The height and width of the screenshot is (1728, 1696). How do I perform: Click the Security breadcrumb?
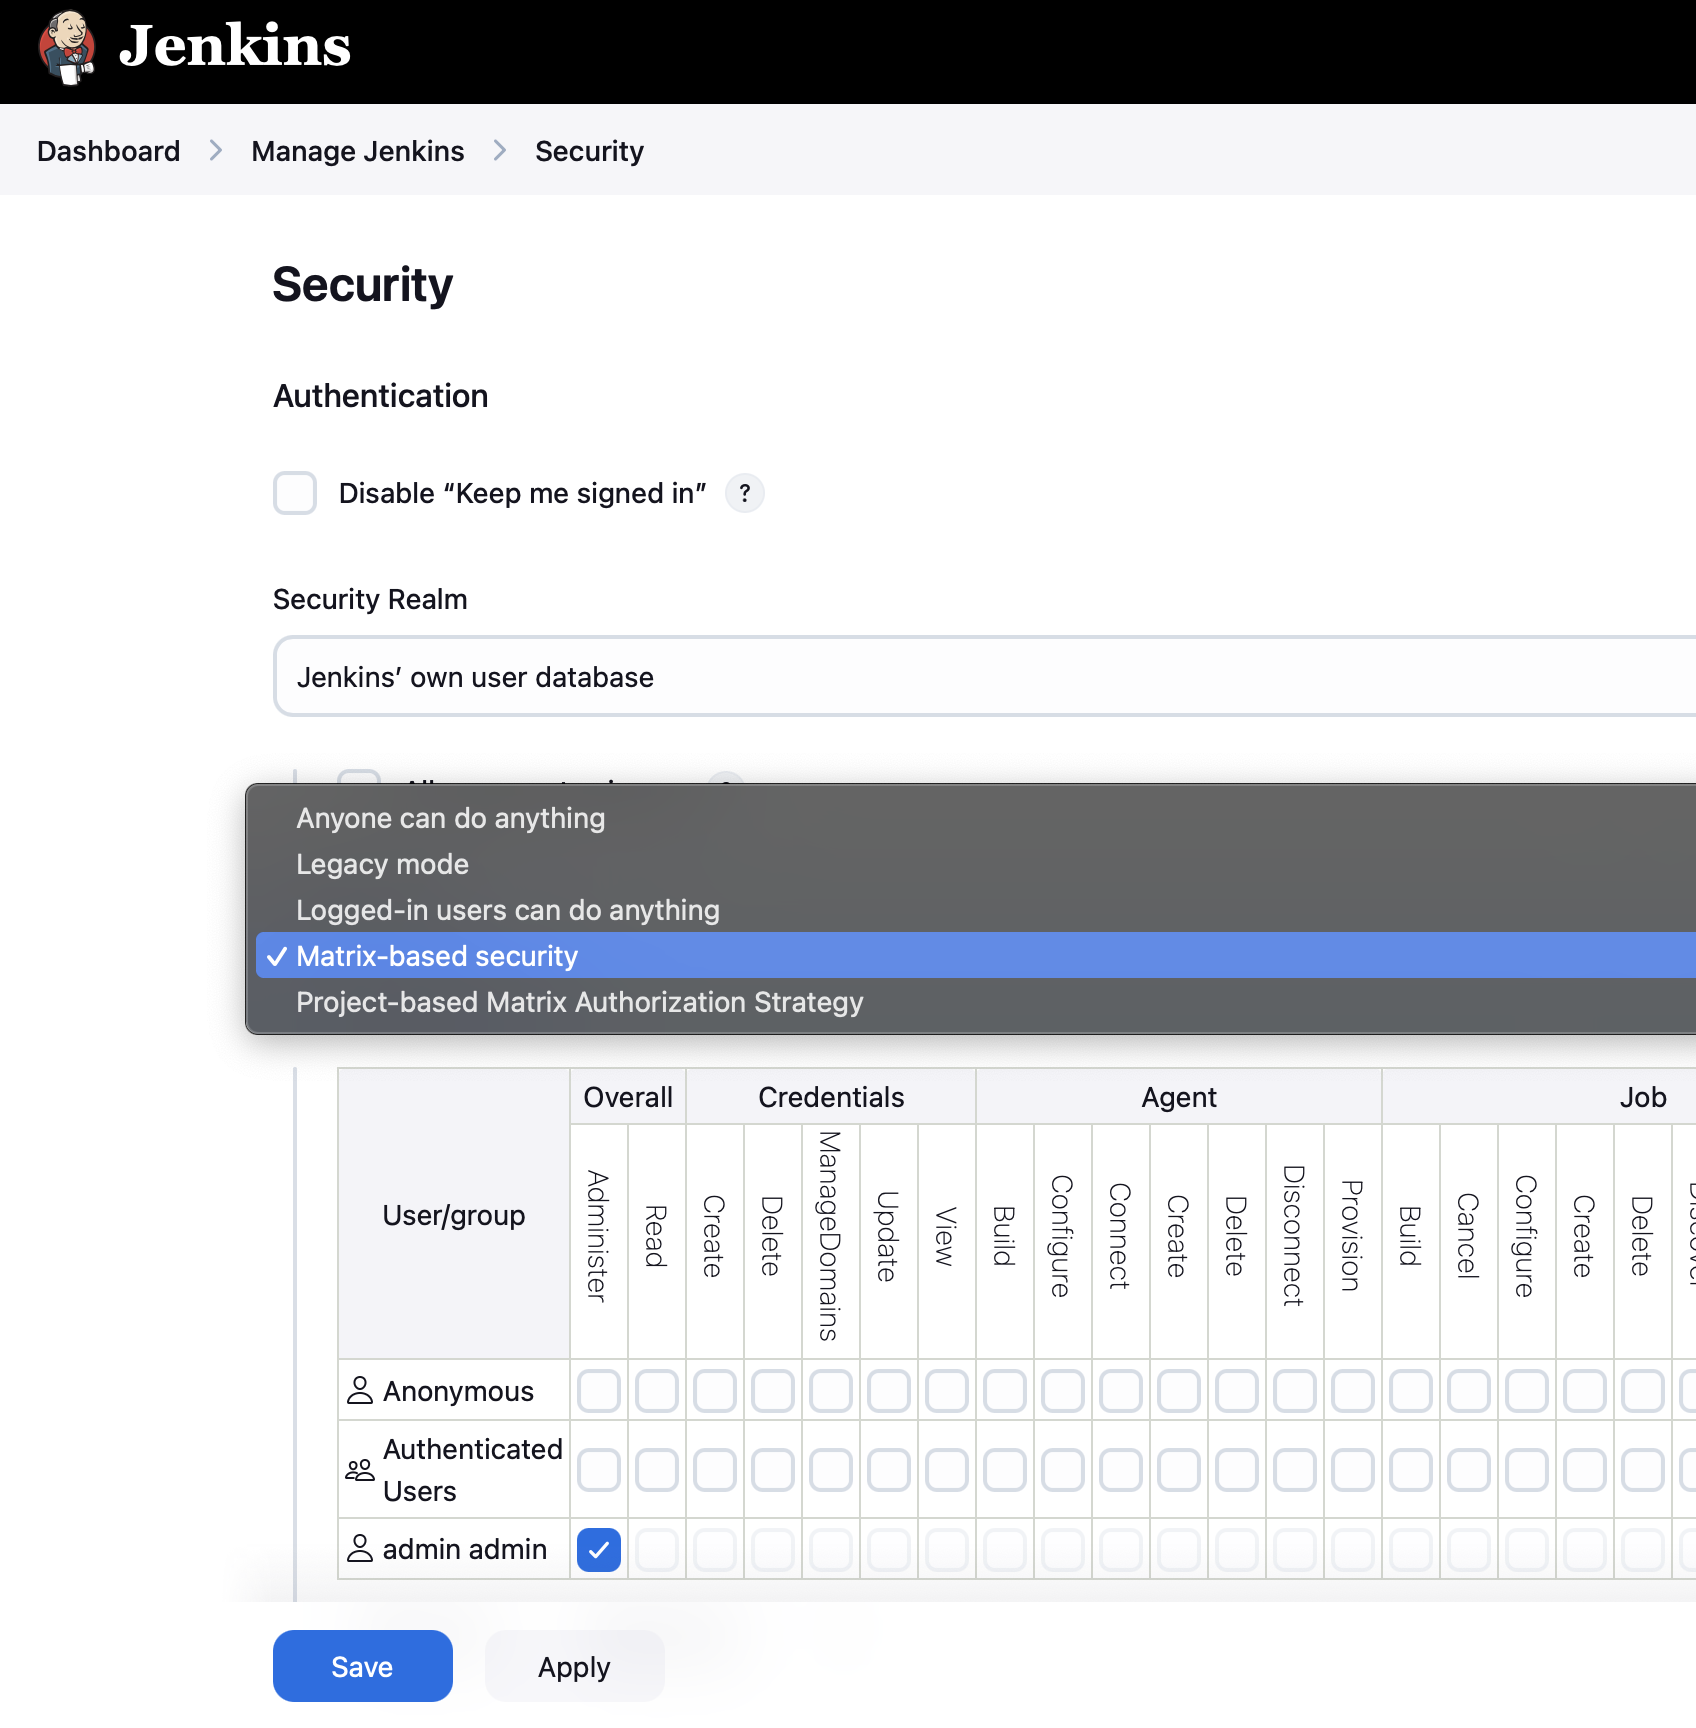pyautogui.click(x=589, y=151)
